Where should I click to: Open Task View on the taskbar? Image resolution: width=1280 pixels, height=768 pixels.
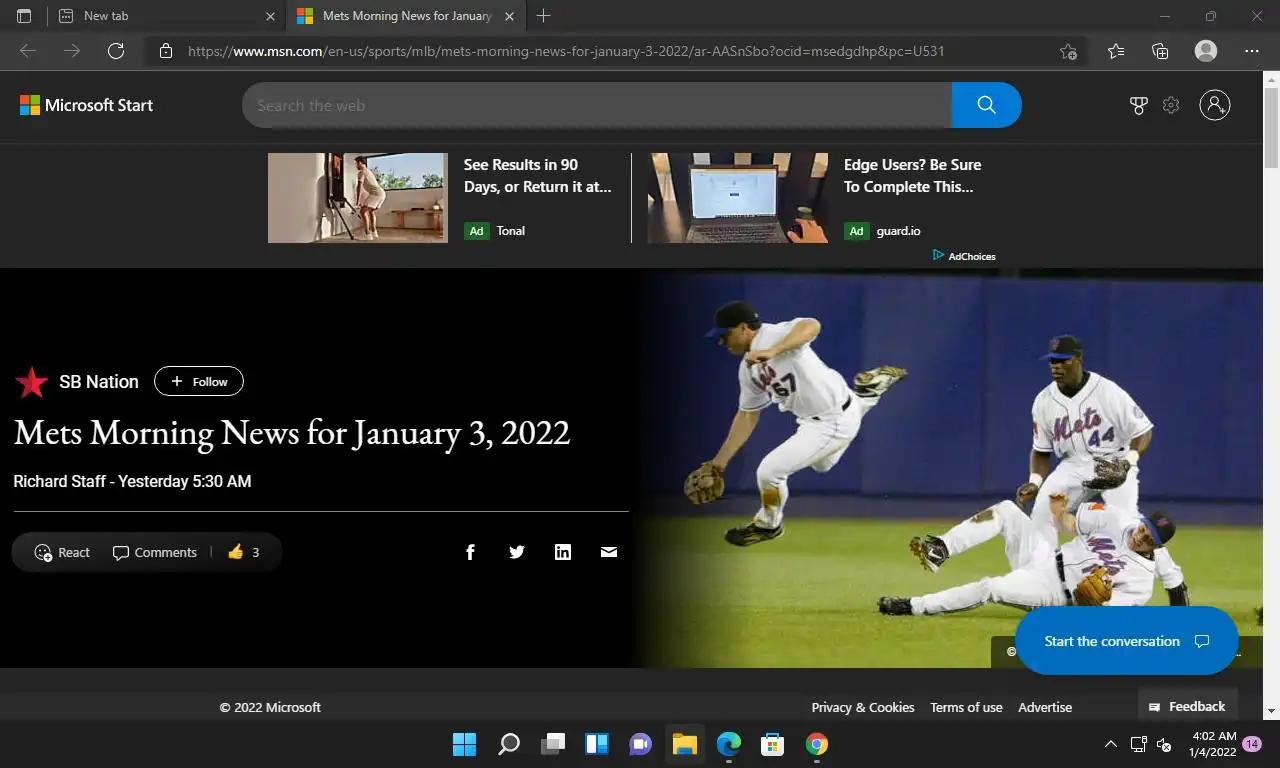tap(553, 744)
